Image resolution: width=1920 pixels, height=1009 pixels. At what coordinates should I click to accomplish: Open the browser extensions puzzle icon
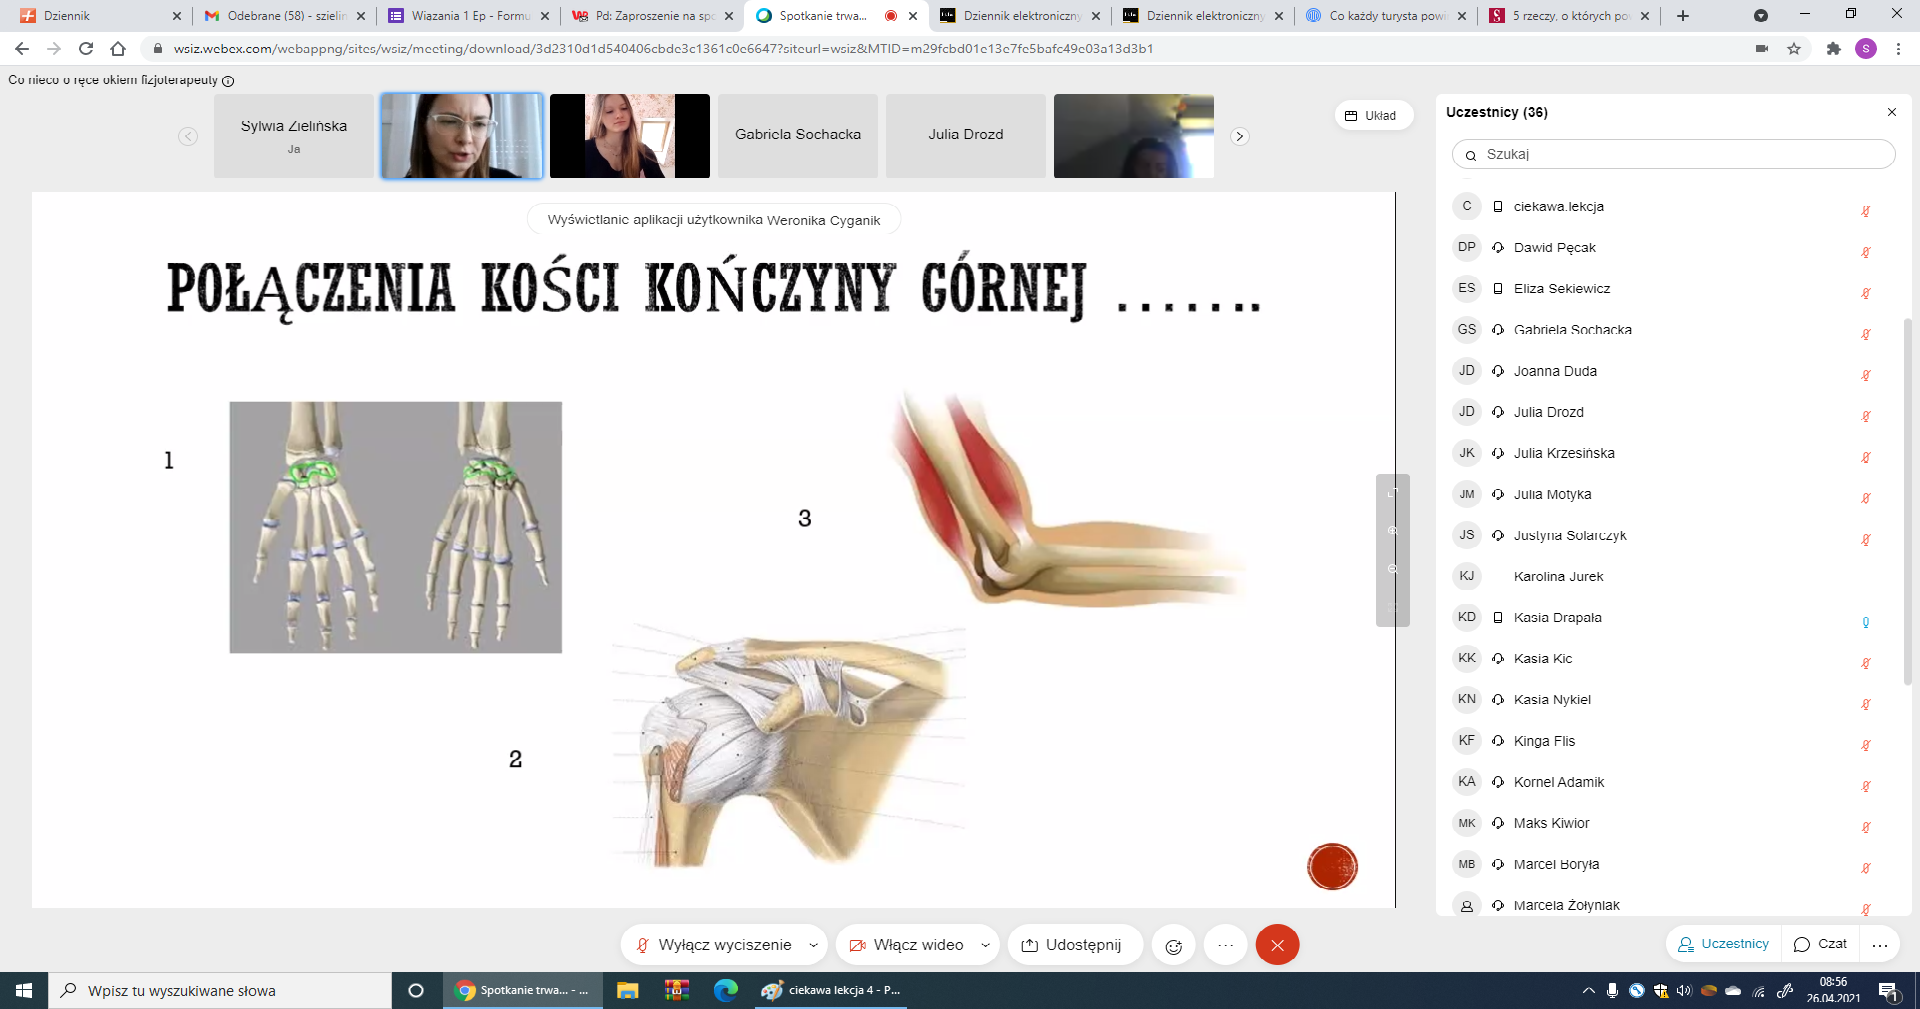pyautogui.click(x=1833, y=48)
